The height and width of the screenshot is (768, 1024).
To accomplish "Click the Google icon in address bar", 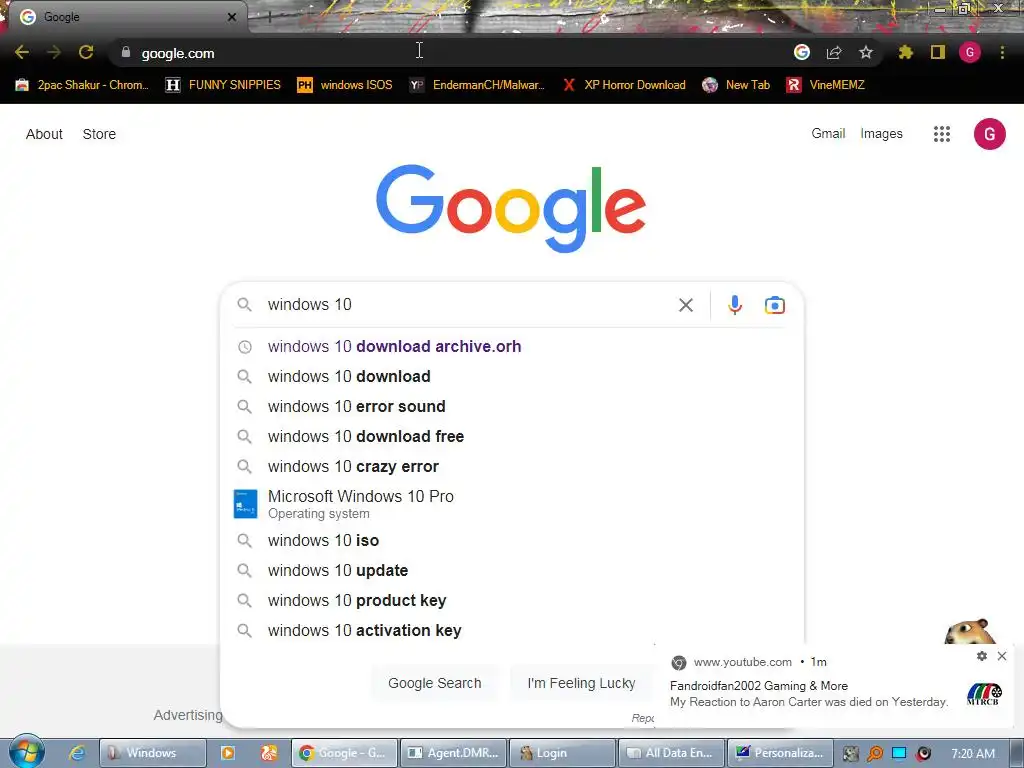I will coord(802,52).
